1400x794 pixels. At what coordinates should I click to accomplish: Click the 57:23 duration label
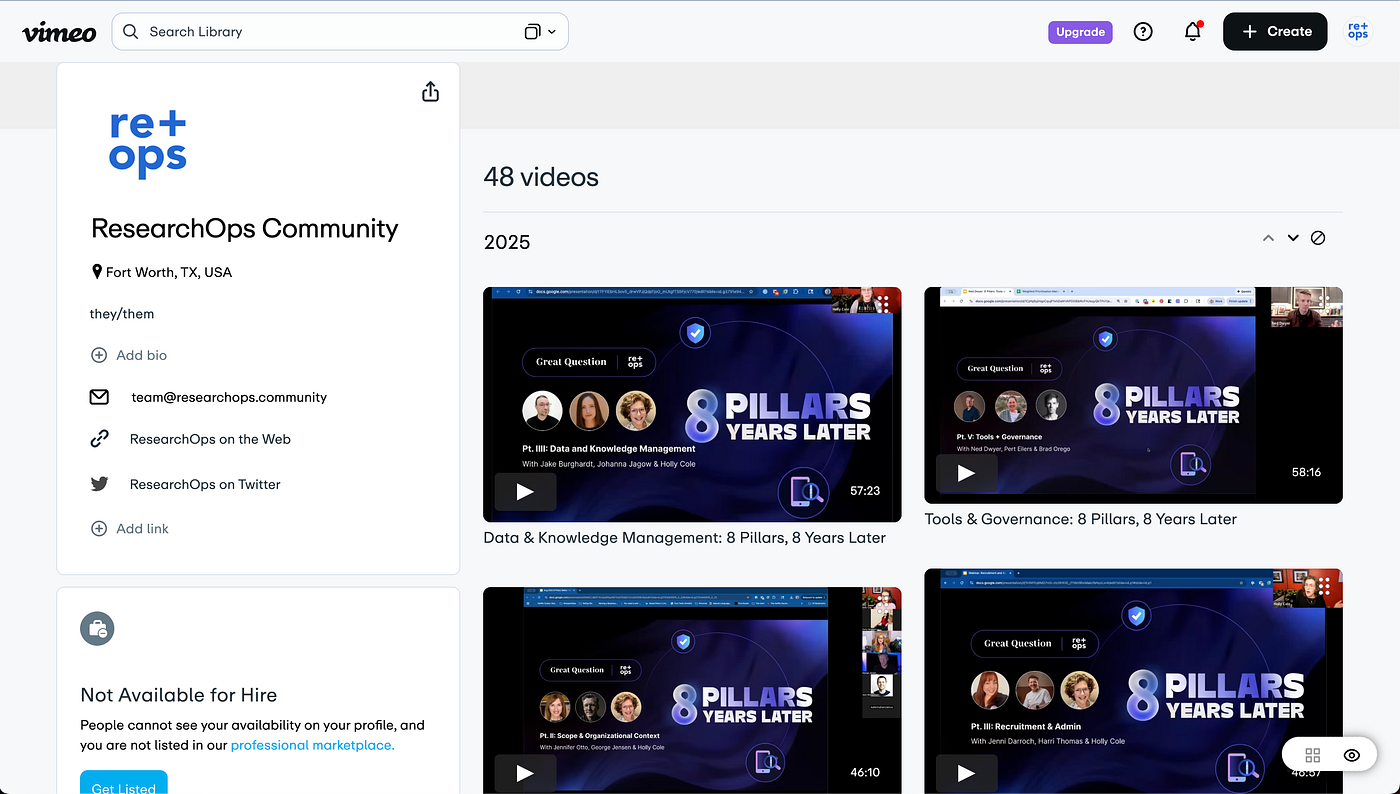(865, 491)
